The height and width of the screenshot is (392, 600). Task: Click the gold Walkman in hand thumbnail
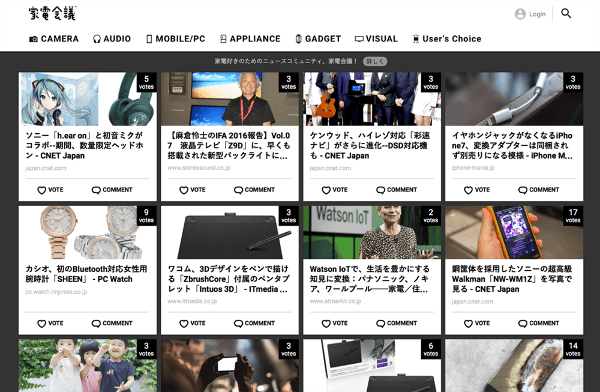pyautogui.click(x=514, y=233)
